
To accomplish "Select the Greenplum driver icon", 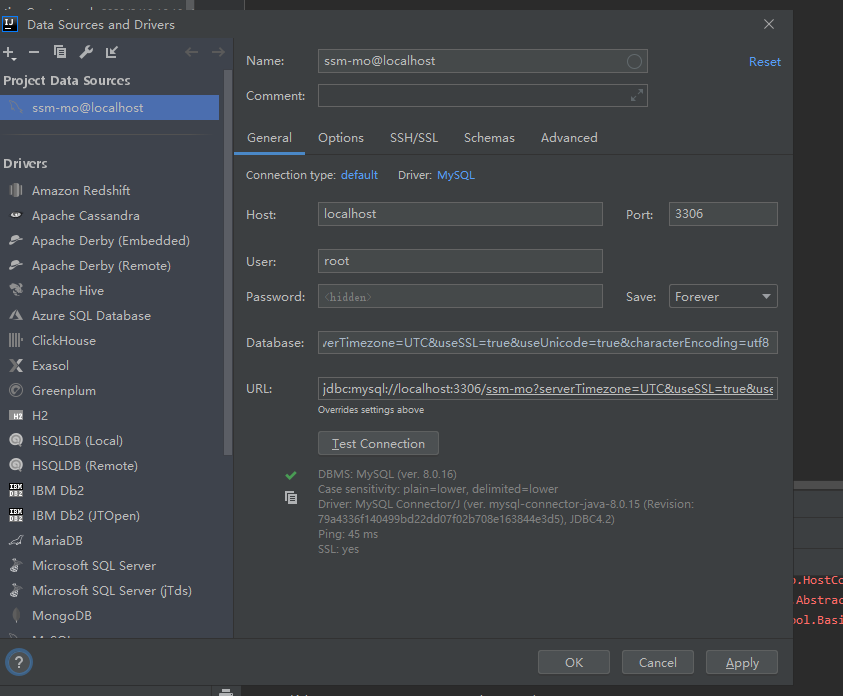I will 16,390.
